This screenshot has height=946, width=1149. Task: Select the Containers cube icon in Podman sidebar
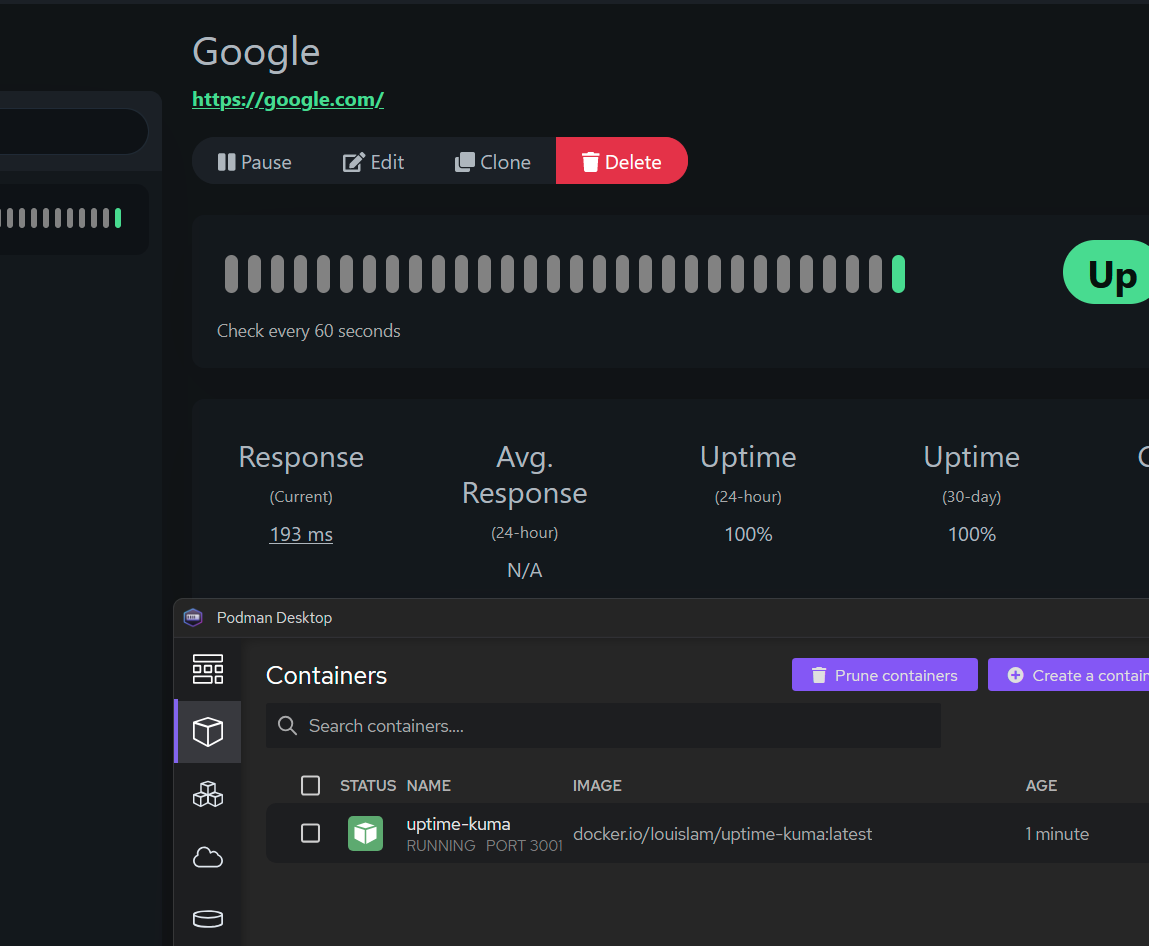(x=207, y=731)
